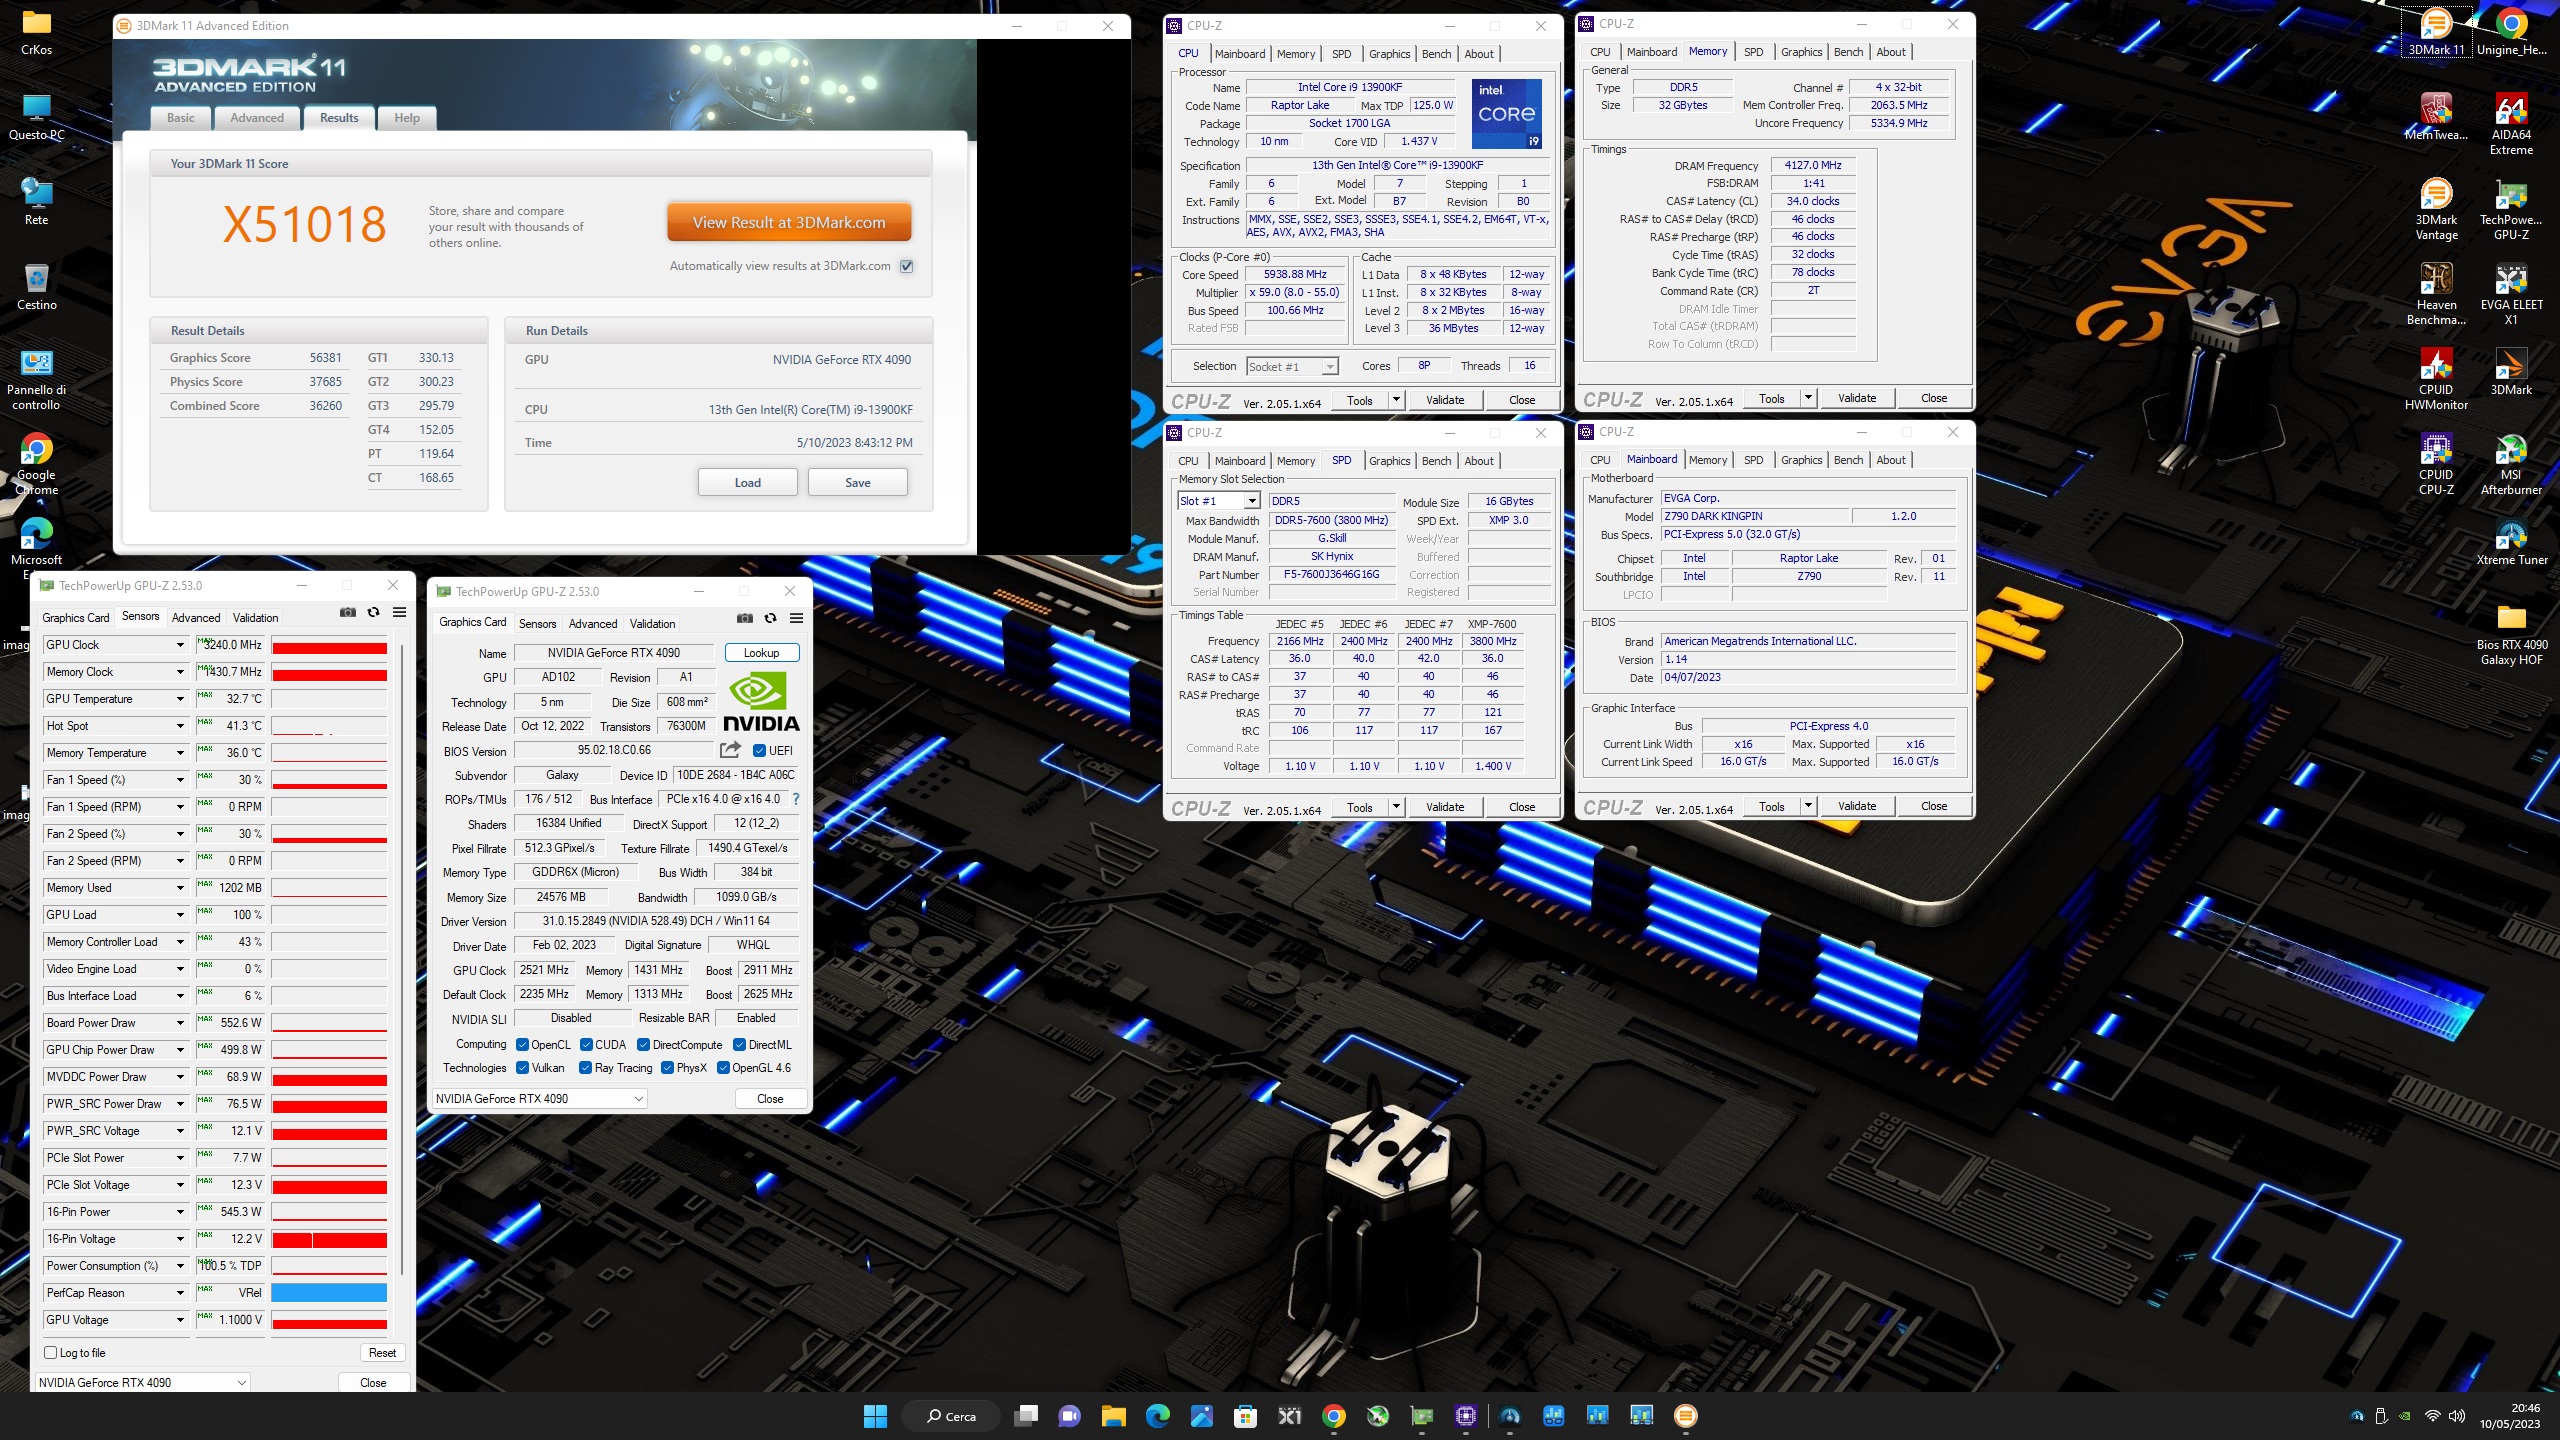Launch 3DMark Vantage desktop shortcut
The image size is (2560, 1440).
[x=2436, y=209]
